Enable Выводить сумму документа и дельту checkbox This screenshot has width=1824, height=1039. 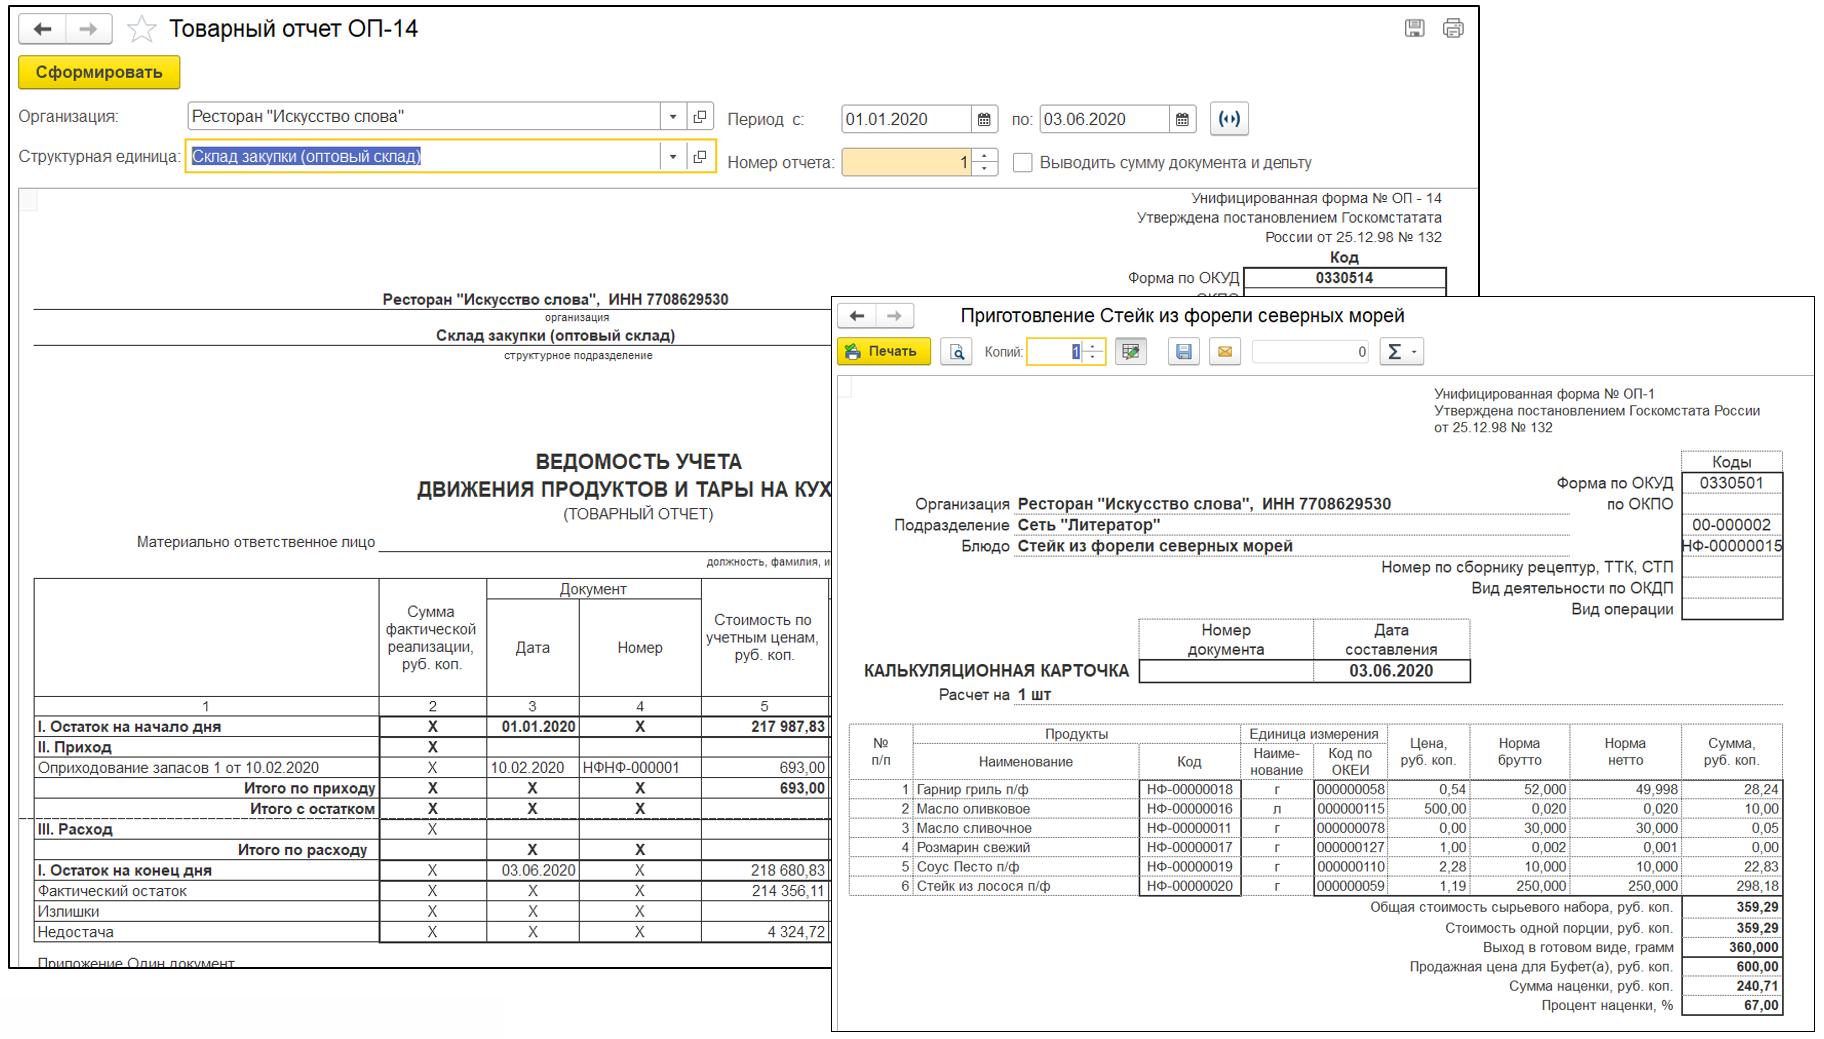[1022, 162]
